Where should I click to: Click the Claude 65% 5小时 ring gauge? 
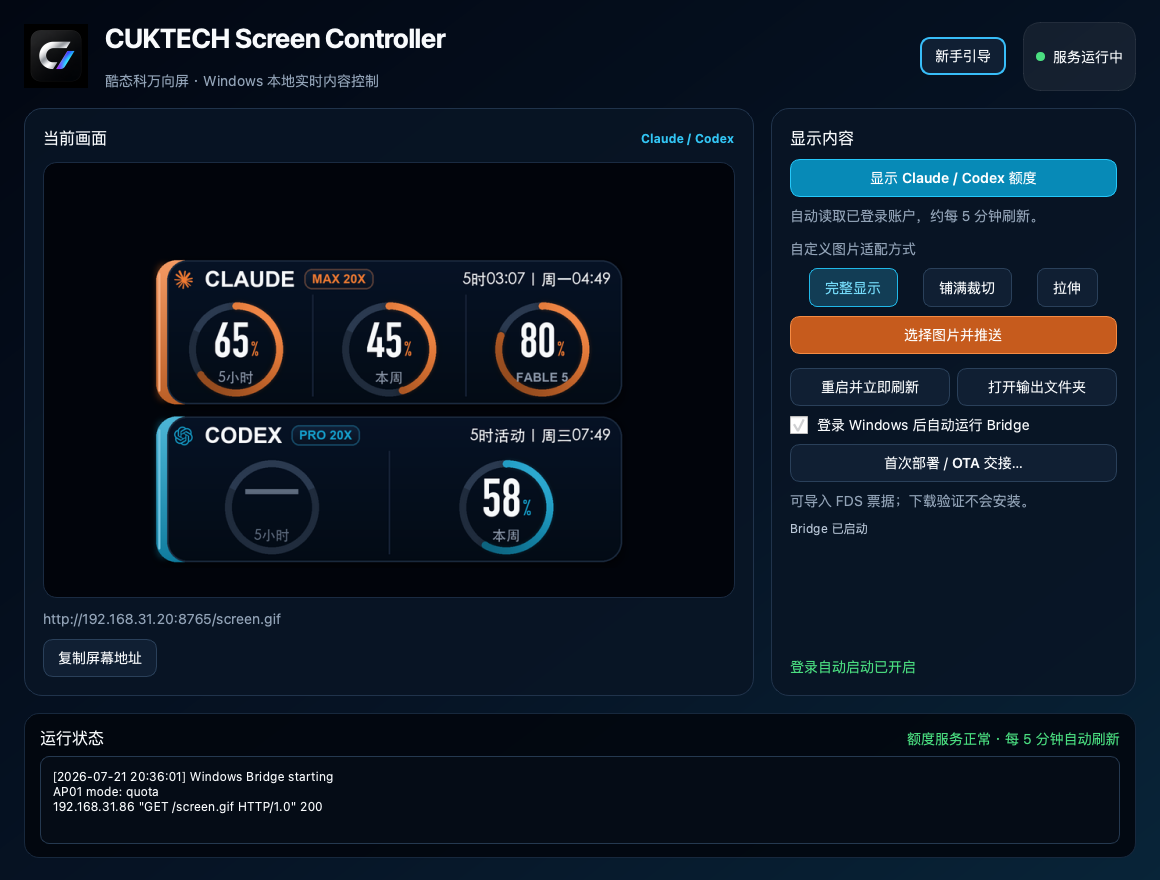tap(236, 349)
